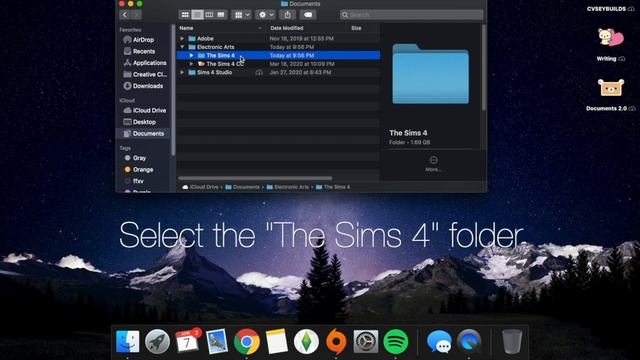
Task: Click the folder preview thumbnail
Action: (431, 73)
